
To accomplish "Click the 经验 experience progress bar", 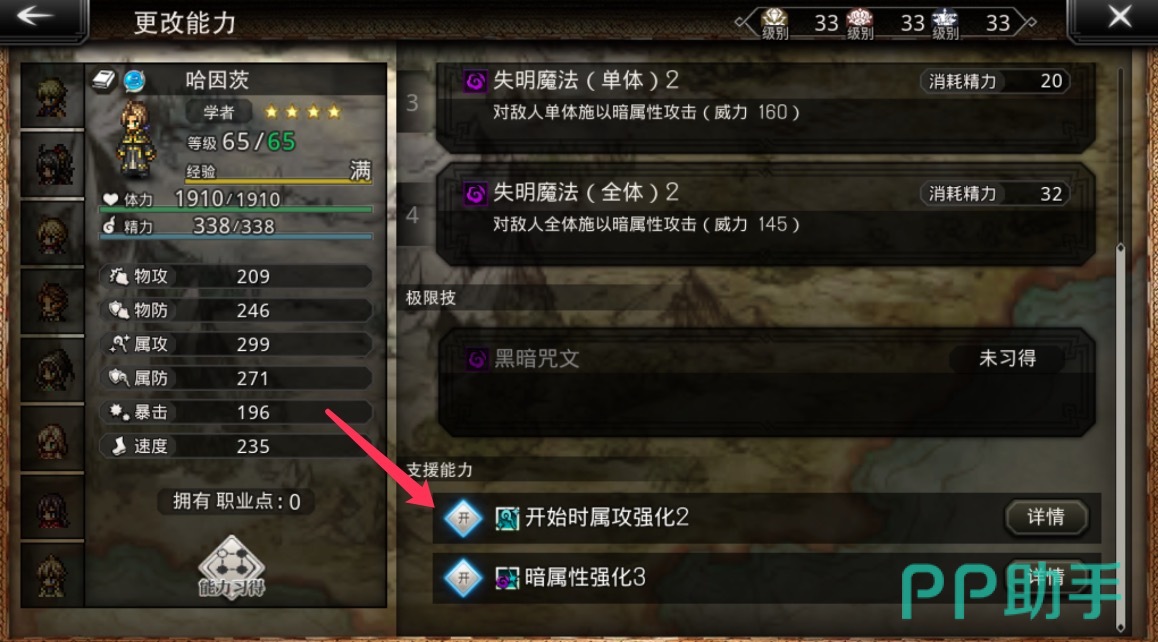I will (x=278, y=180).
